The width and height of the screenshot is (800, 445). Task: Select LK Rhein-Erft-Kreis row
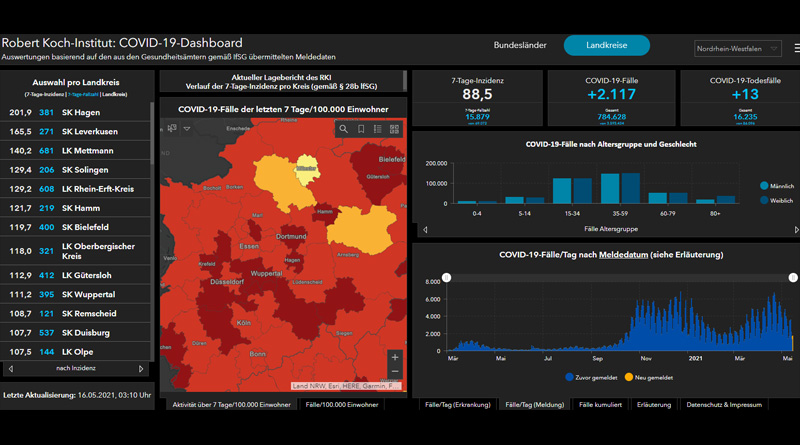click(76, 189)
